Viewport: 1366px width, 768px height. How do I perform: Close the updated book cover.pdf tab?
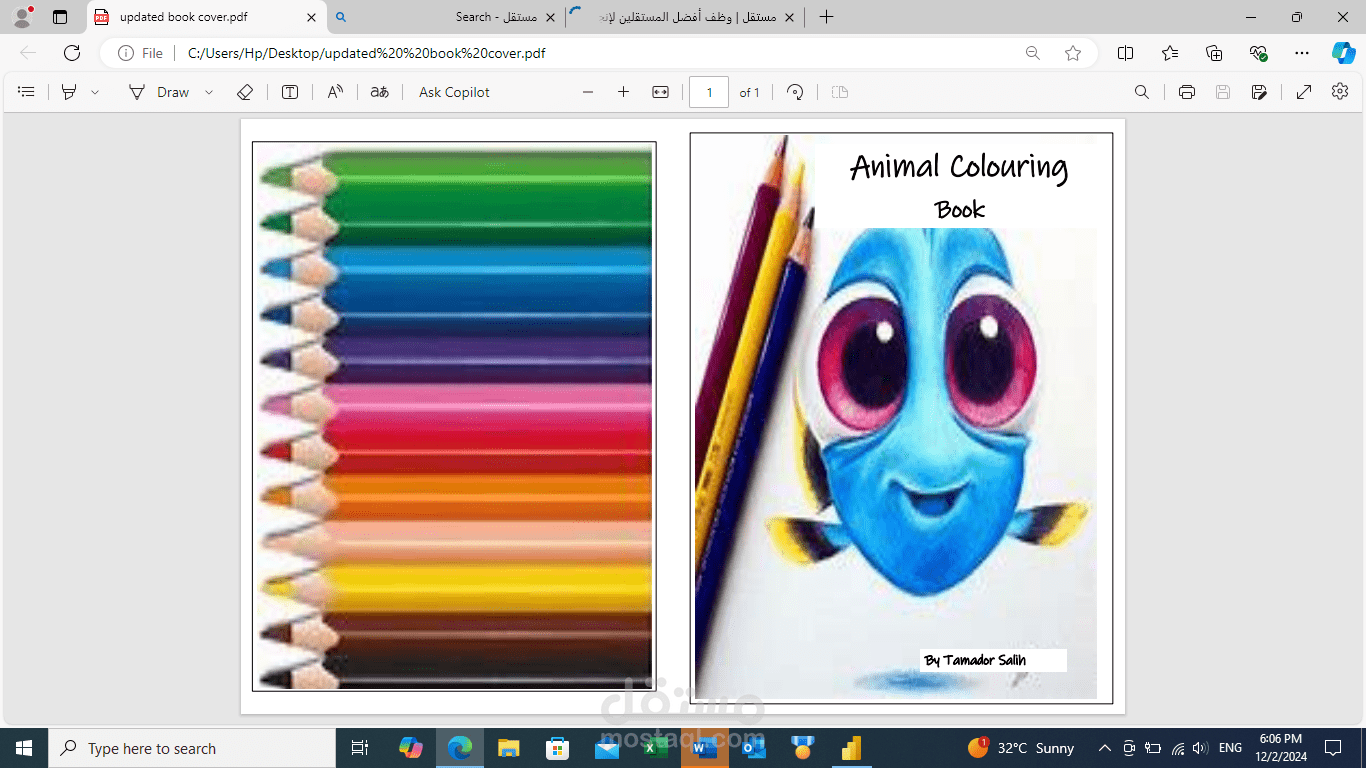(x=311, y=17)
